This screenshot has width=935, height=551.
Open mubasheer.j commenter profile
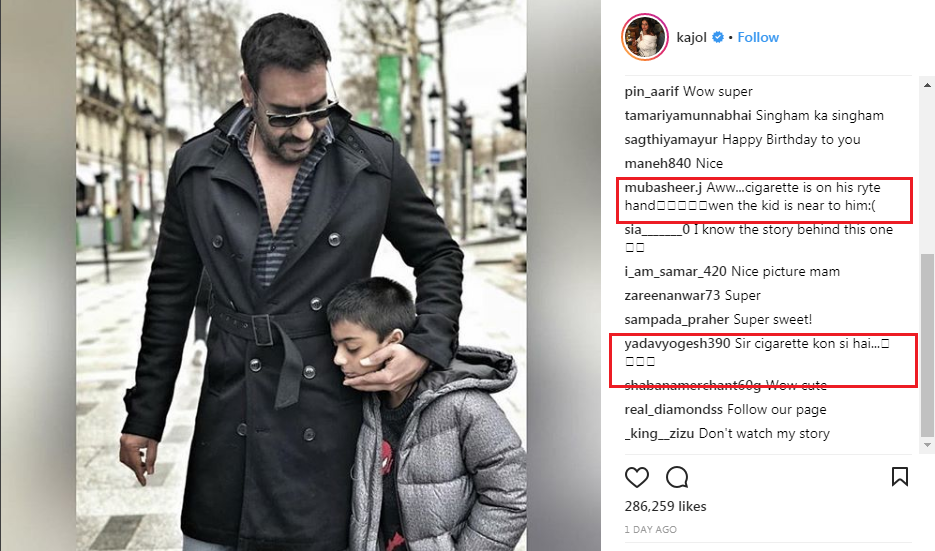(x=663, y=187)
